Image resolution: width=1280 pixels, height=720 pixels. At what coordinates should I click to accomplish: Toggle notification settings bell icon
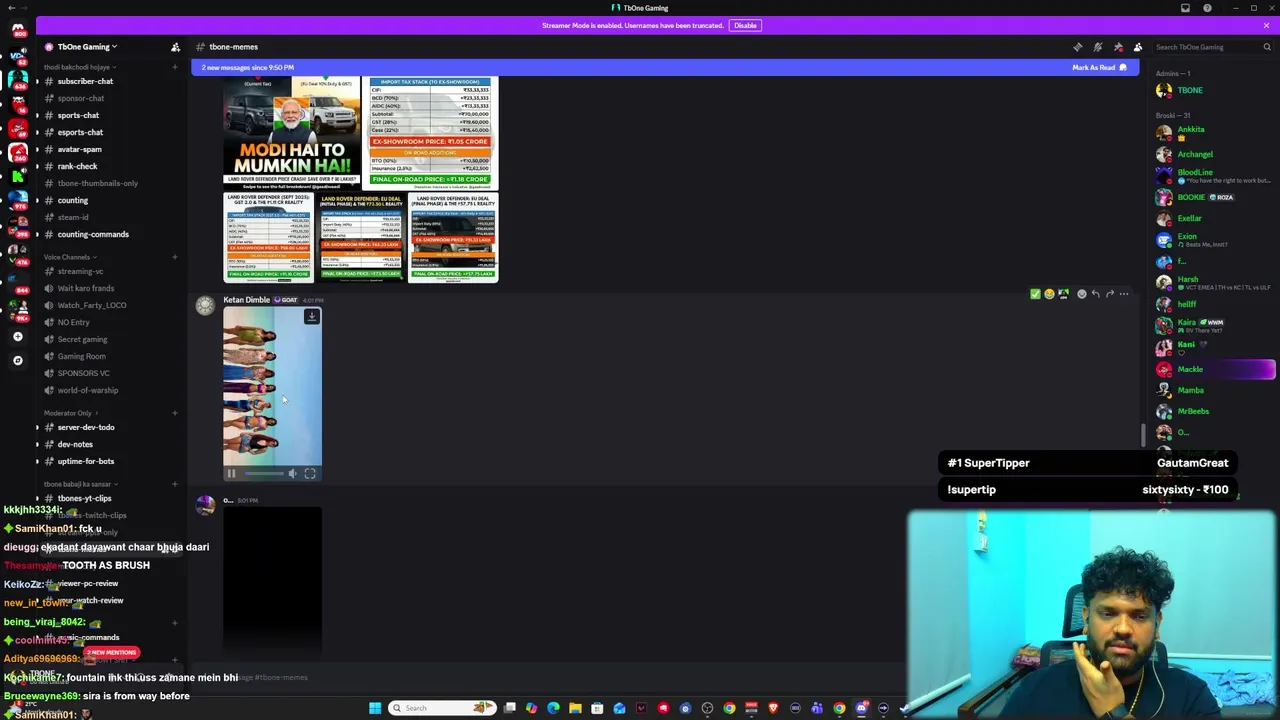tap(1098, 47)
